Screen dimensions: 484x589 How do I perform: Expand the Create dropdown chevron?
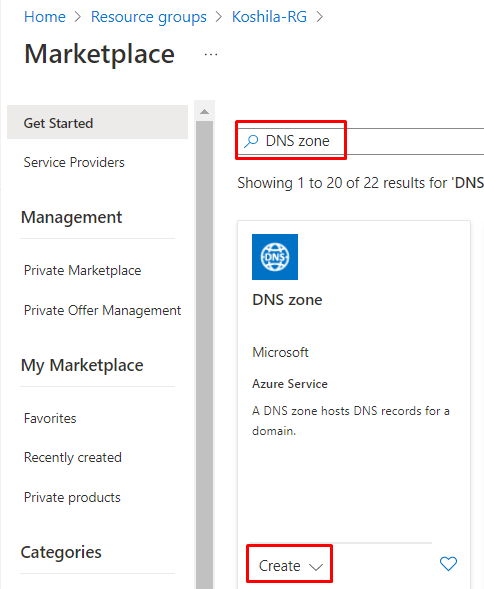coord(316,566)
